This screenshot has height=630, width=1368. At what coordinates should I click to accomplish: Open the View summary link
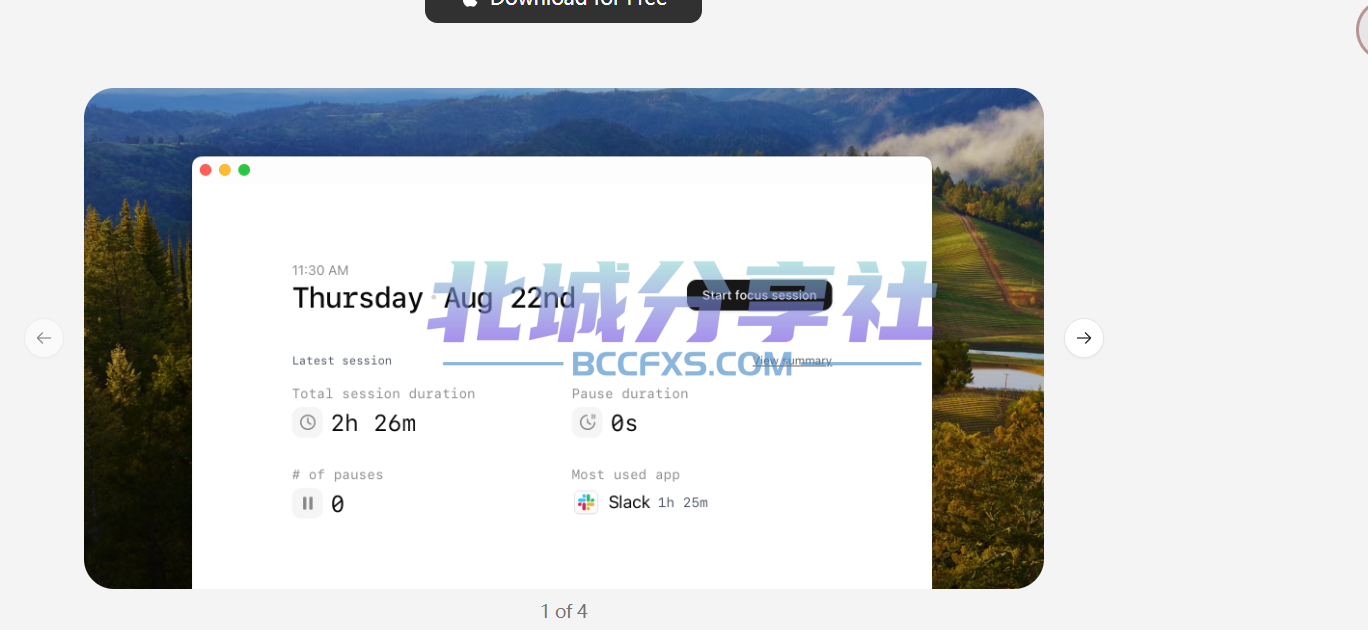pyautogui.click(x=793, y=361)
